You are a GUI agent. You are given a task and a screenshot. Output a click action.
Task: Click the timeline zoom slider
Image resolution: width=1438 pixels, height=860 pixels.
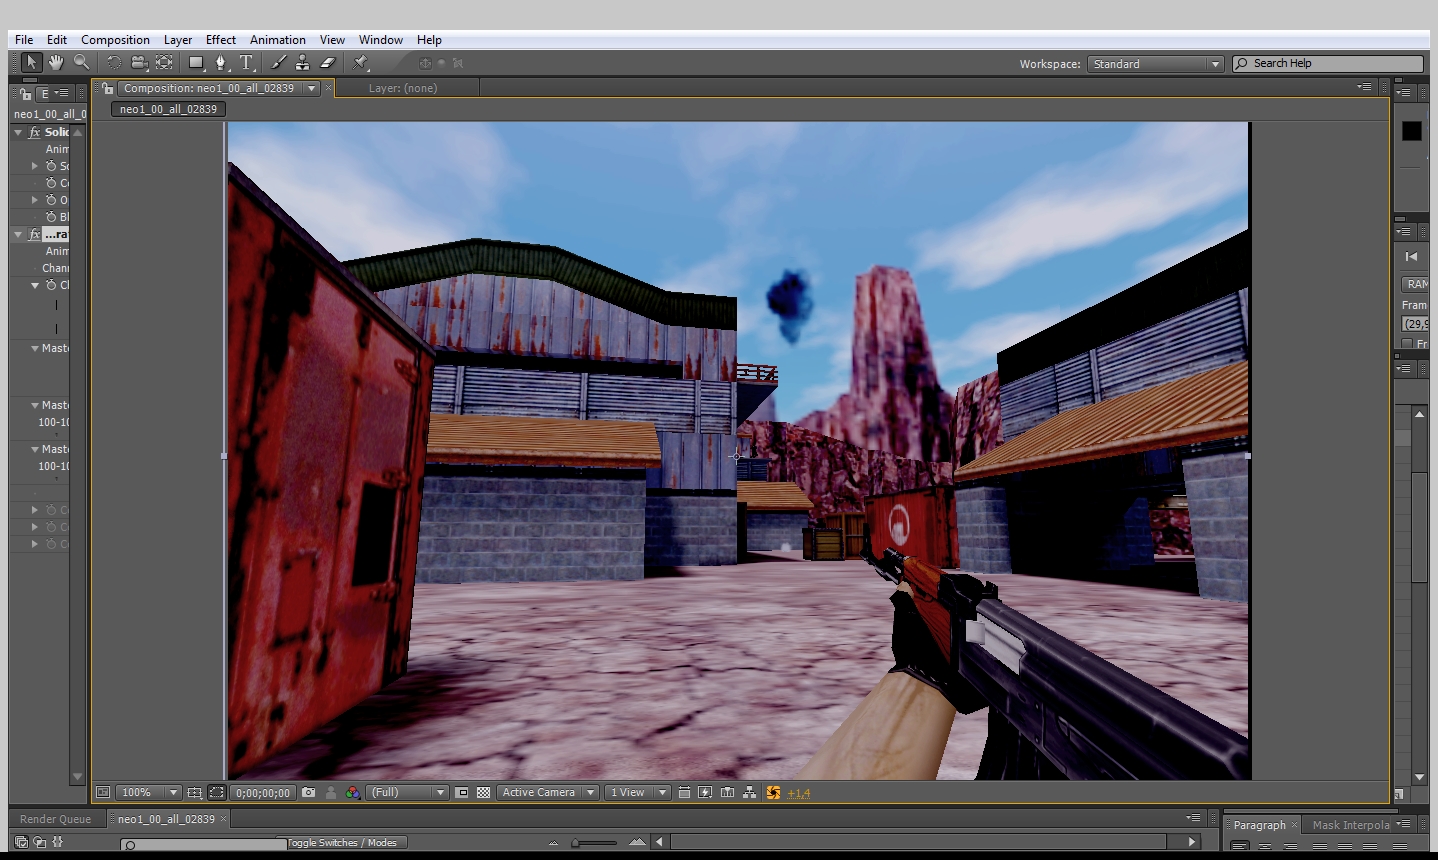pos(594,843)
